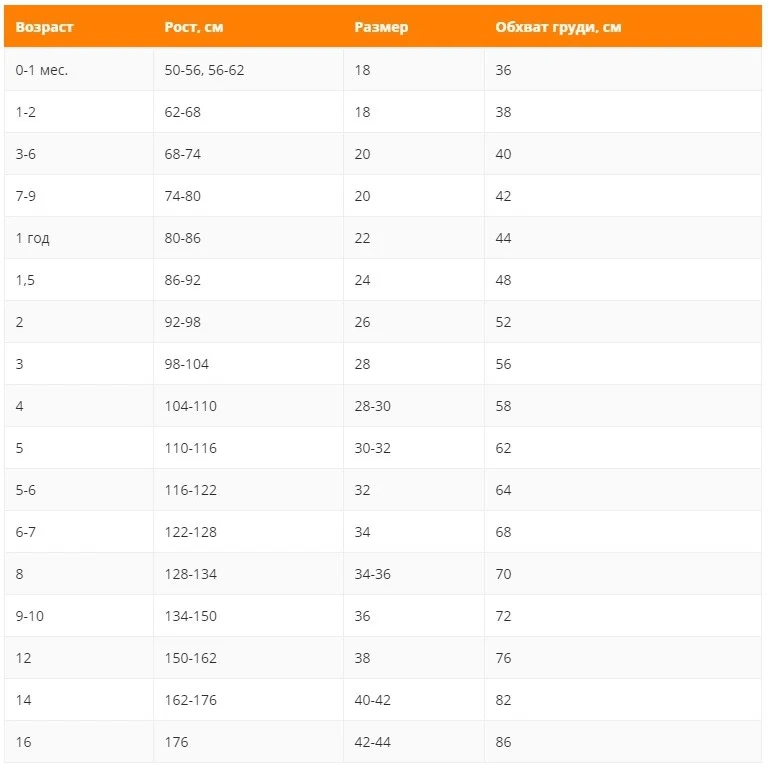
Task: Select the "50-56, 56-62" height cell
Action: [x=204, y=70]
